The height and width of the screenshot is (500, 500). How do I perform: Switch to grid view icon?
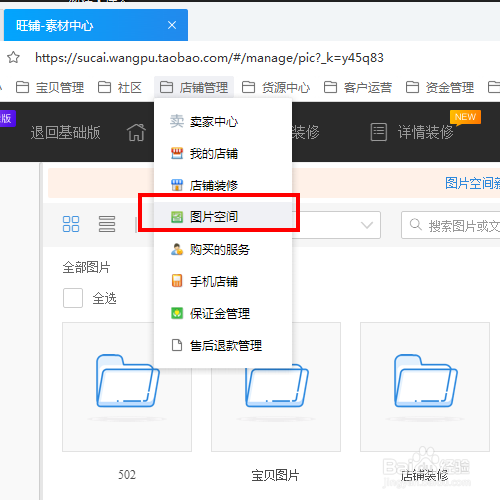click(x=71, y=224)
